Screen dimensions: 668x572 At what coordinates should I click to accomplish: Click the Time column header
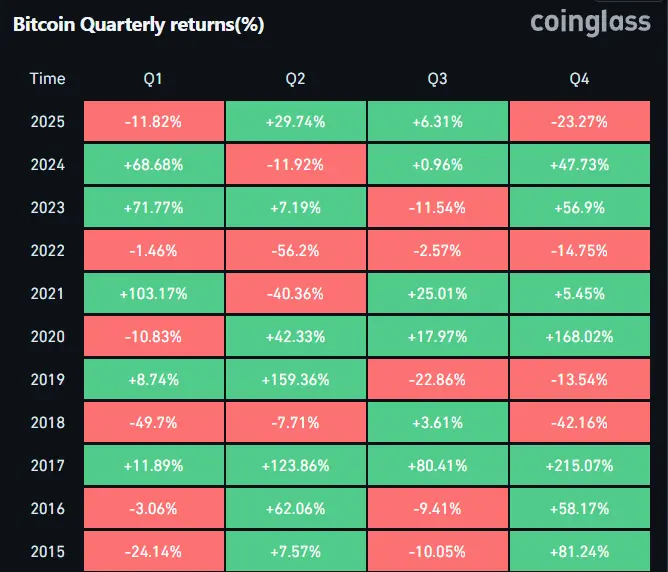tap(47, 78)
